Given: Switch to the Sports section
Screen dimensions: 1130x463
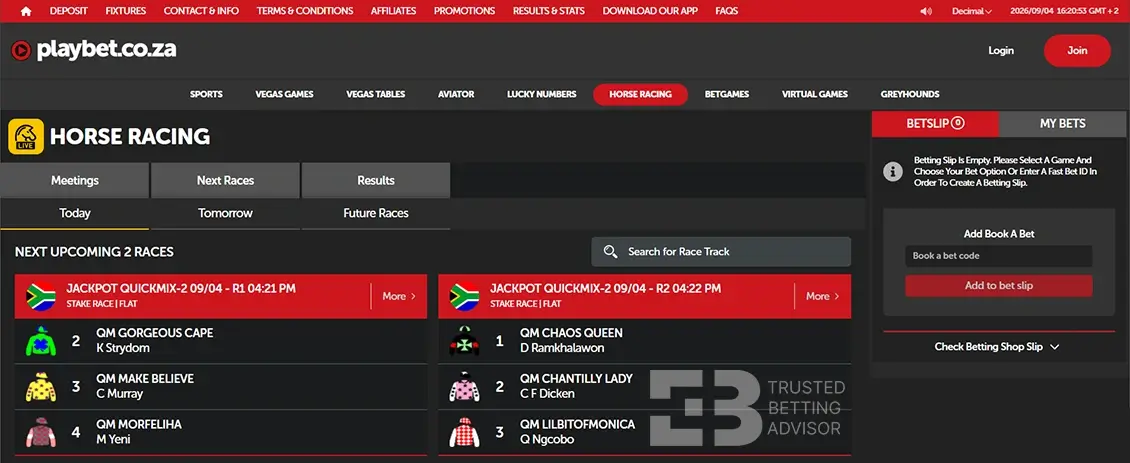Looking at the screenshot, I should (x=206, y=94).
